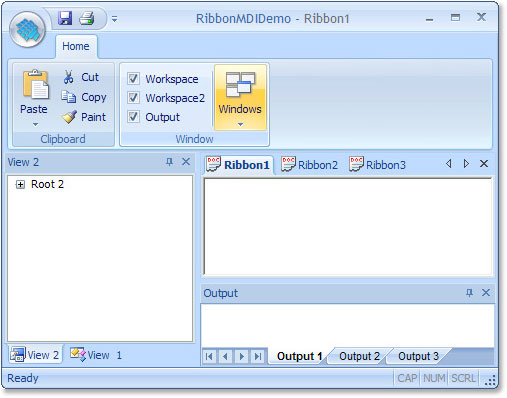Pin the Output panel
Image resolution: width=507 pixels, height=398 pixels.
click(x=469, y=293)
